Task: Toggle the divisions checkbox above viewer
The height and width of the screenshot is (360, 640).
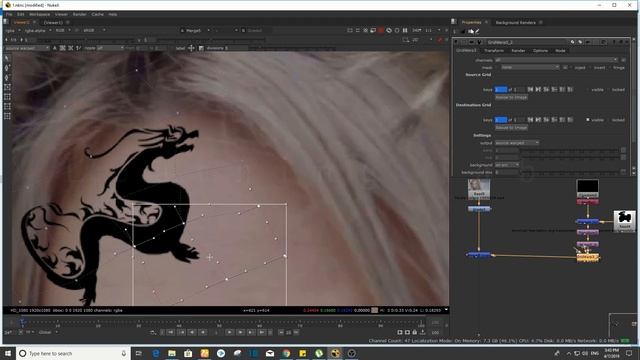Action: pos(201,48)
